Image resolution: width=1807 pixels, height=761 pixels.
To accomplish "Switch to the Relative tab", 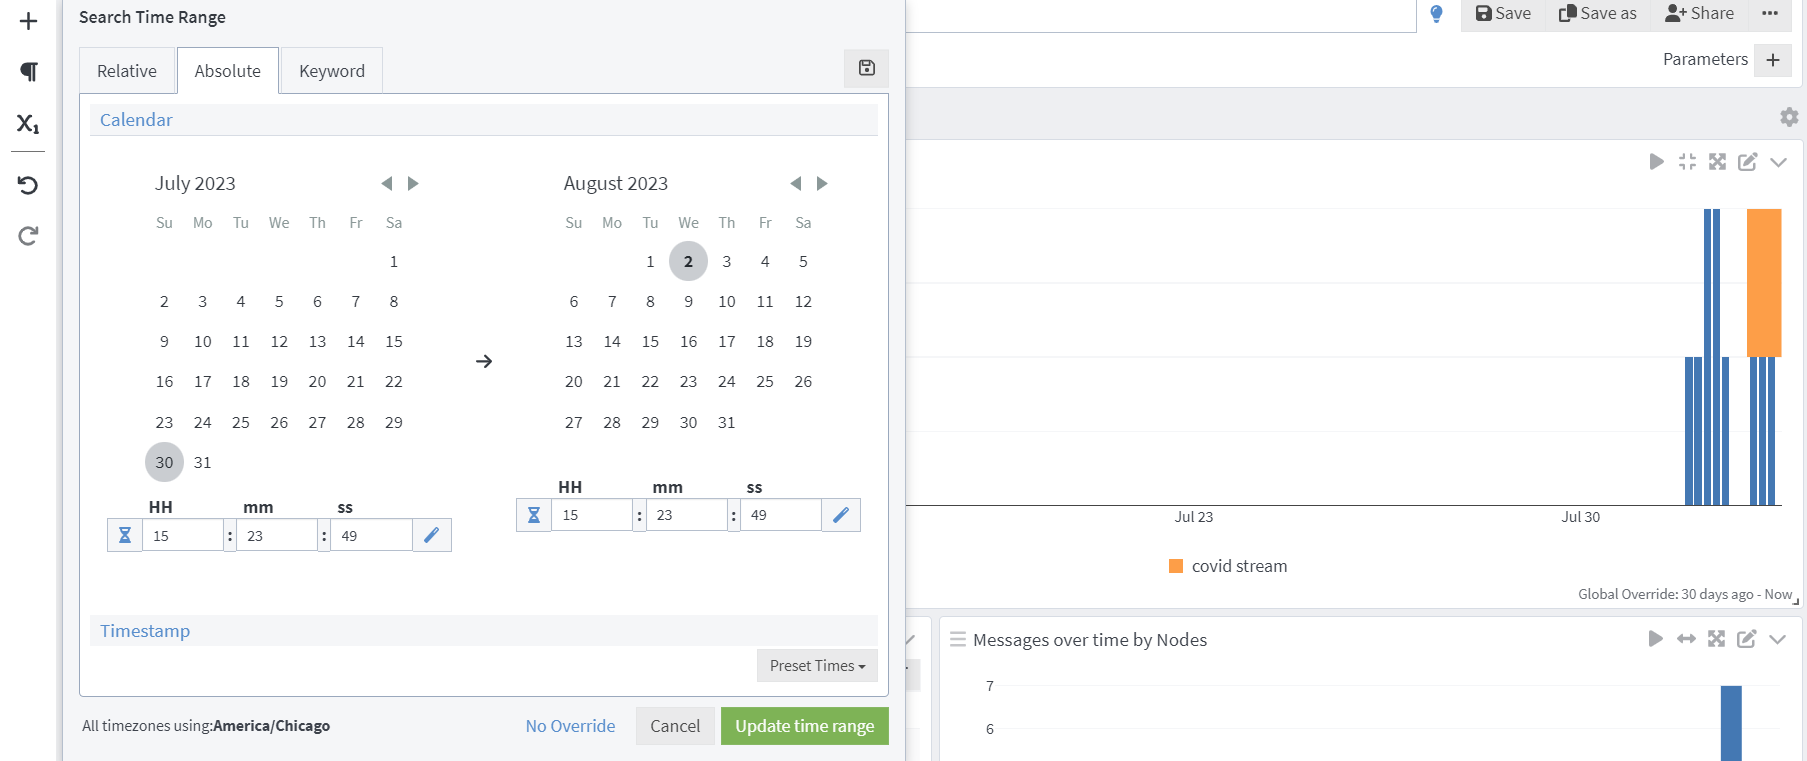I will 127,71.
